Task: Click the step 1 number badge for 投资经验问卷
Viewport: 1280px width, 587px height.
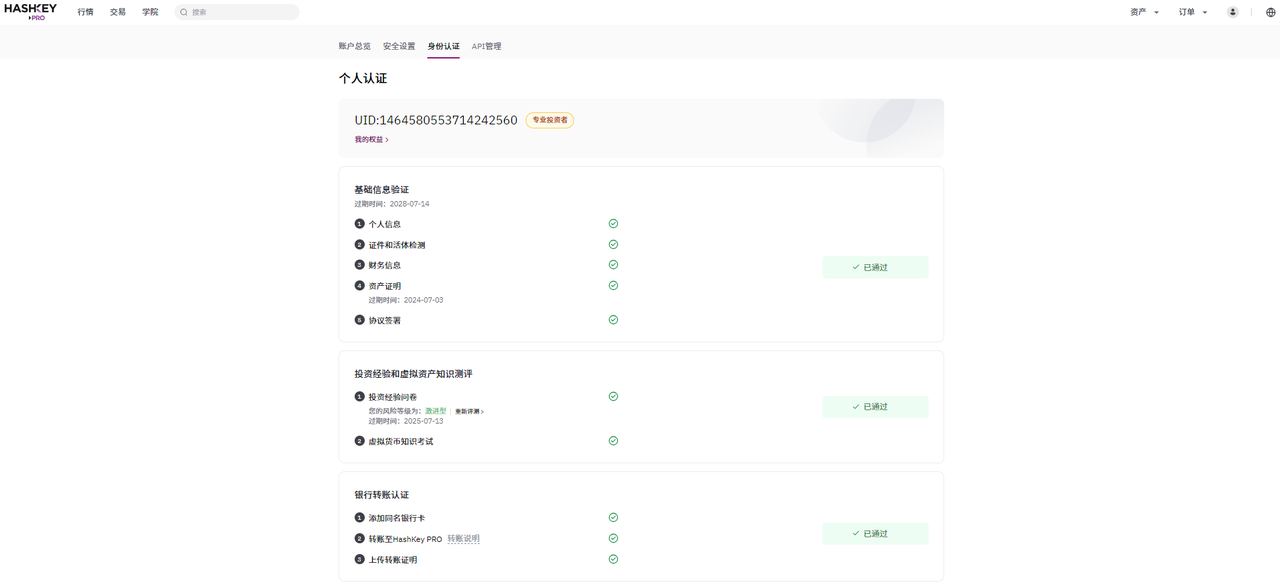Action: click(360, 396)
